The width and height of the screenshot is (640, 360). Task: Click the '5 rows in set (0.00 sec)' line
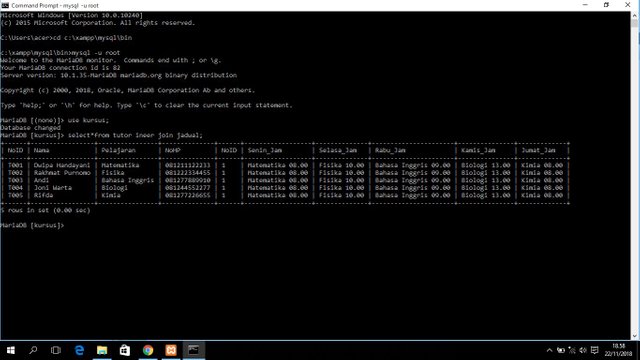point(45,210)
